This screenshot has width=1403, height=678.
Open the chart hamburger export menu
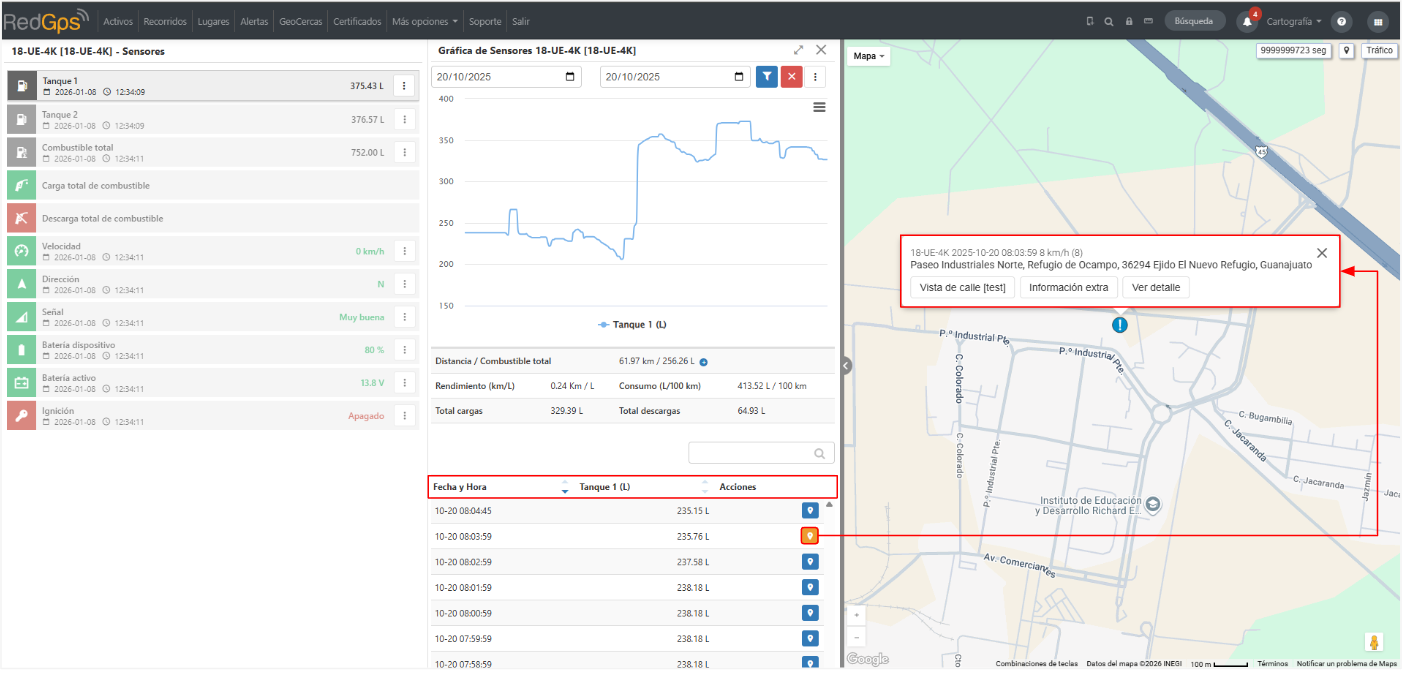(x=819, y=107)
